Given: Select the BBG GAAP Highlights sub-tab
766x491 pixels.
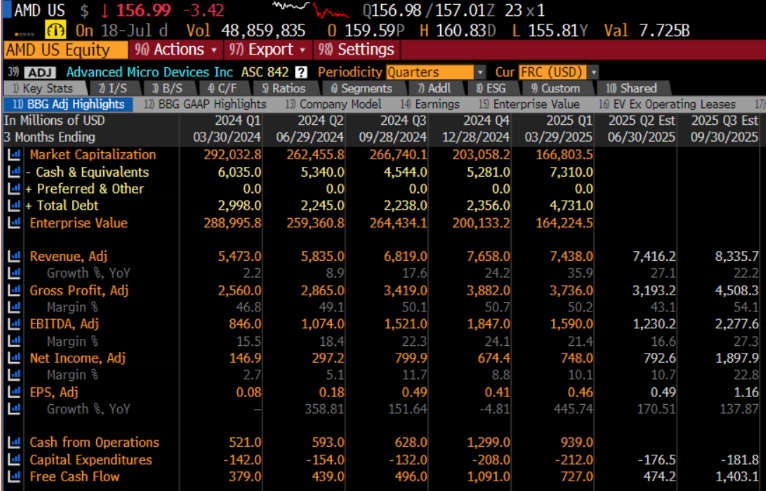Looking at the screenshot, I should click(x=205, y=105).
